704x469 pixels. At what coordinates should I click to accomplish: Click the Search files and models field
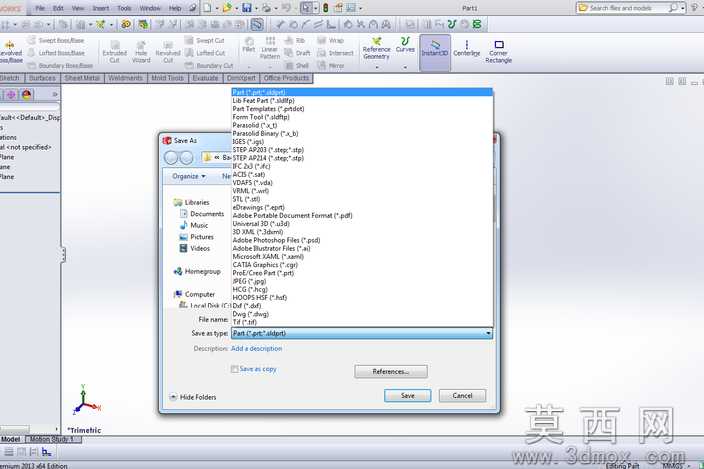coord(627,8)
